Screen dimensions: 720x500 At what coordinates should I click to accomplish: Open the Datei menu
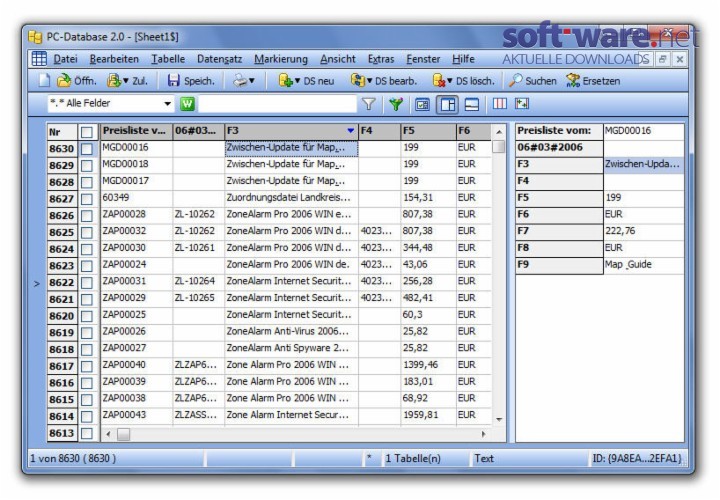[x=65, y=59]
